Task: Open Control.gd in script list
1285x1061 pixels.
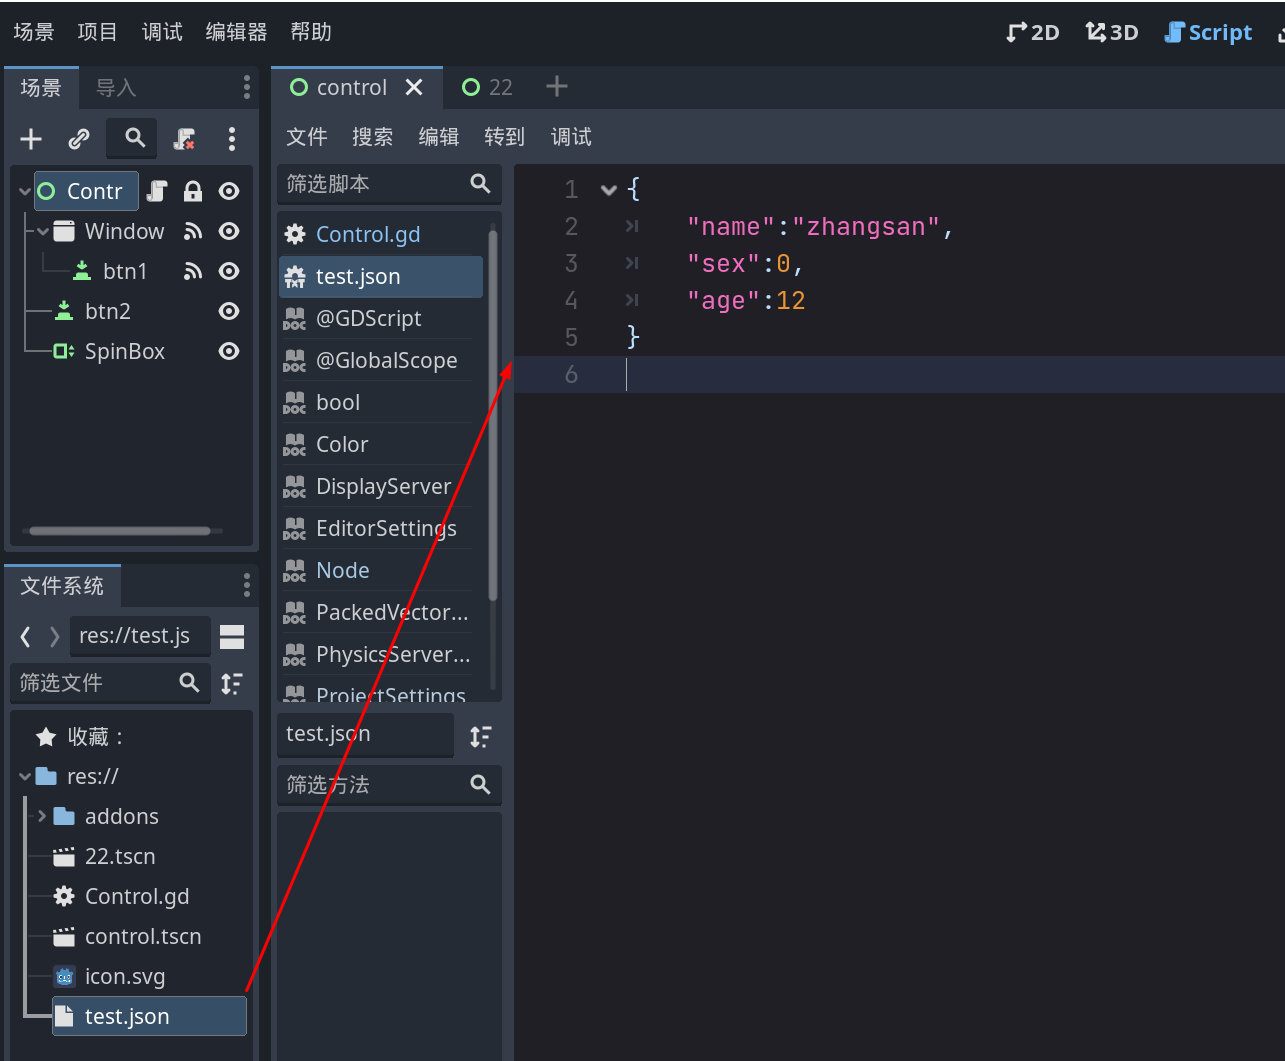Action: pos(381,234)
